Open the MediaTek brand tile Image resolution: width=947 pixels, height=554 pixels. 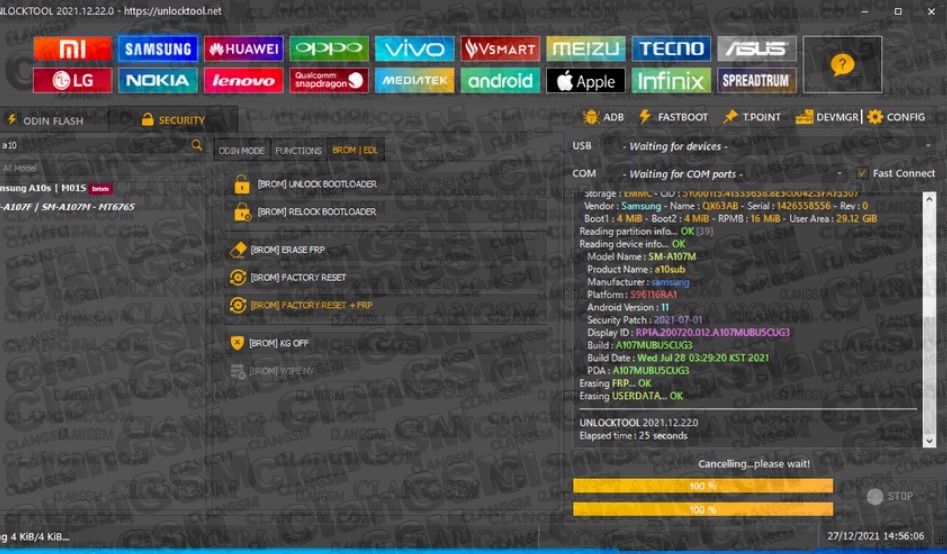coord(414,80)
